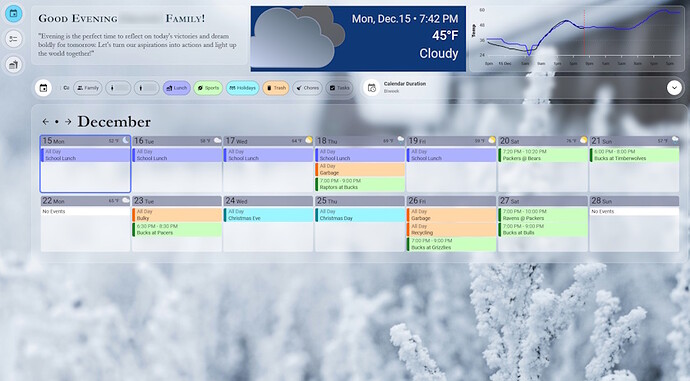Click the No Events label on Monday the 22nd
This screenshot has height=381, width=690.
click(x=54, y=212)
